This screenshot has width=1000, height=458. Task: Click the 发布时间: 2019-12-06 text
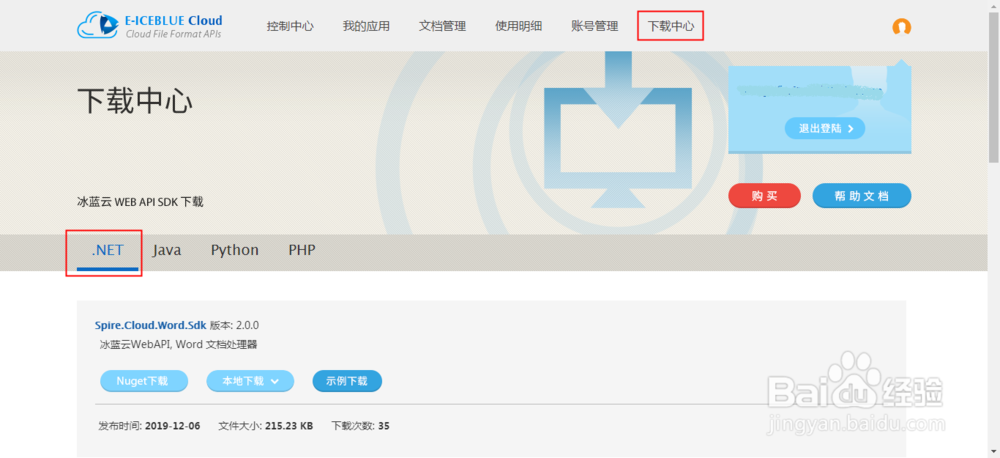149,425
